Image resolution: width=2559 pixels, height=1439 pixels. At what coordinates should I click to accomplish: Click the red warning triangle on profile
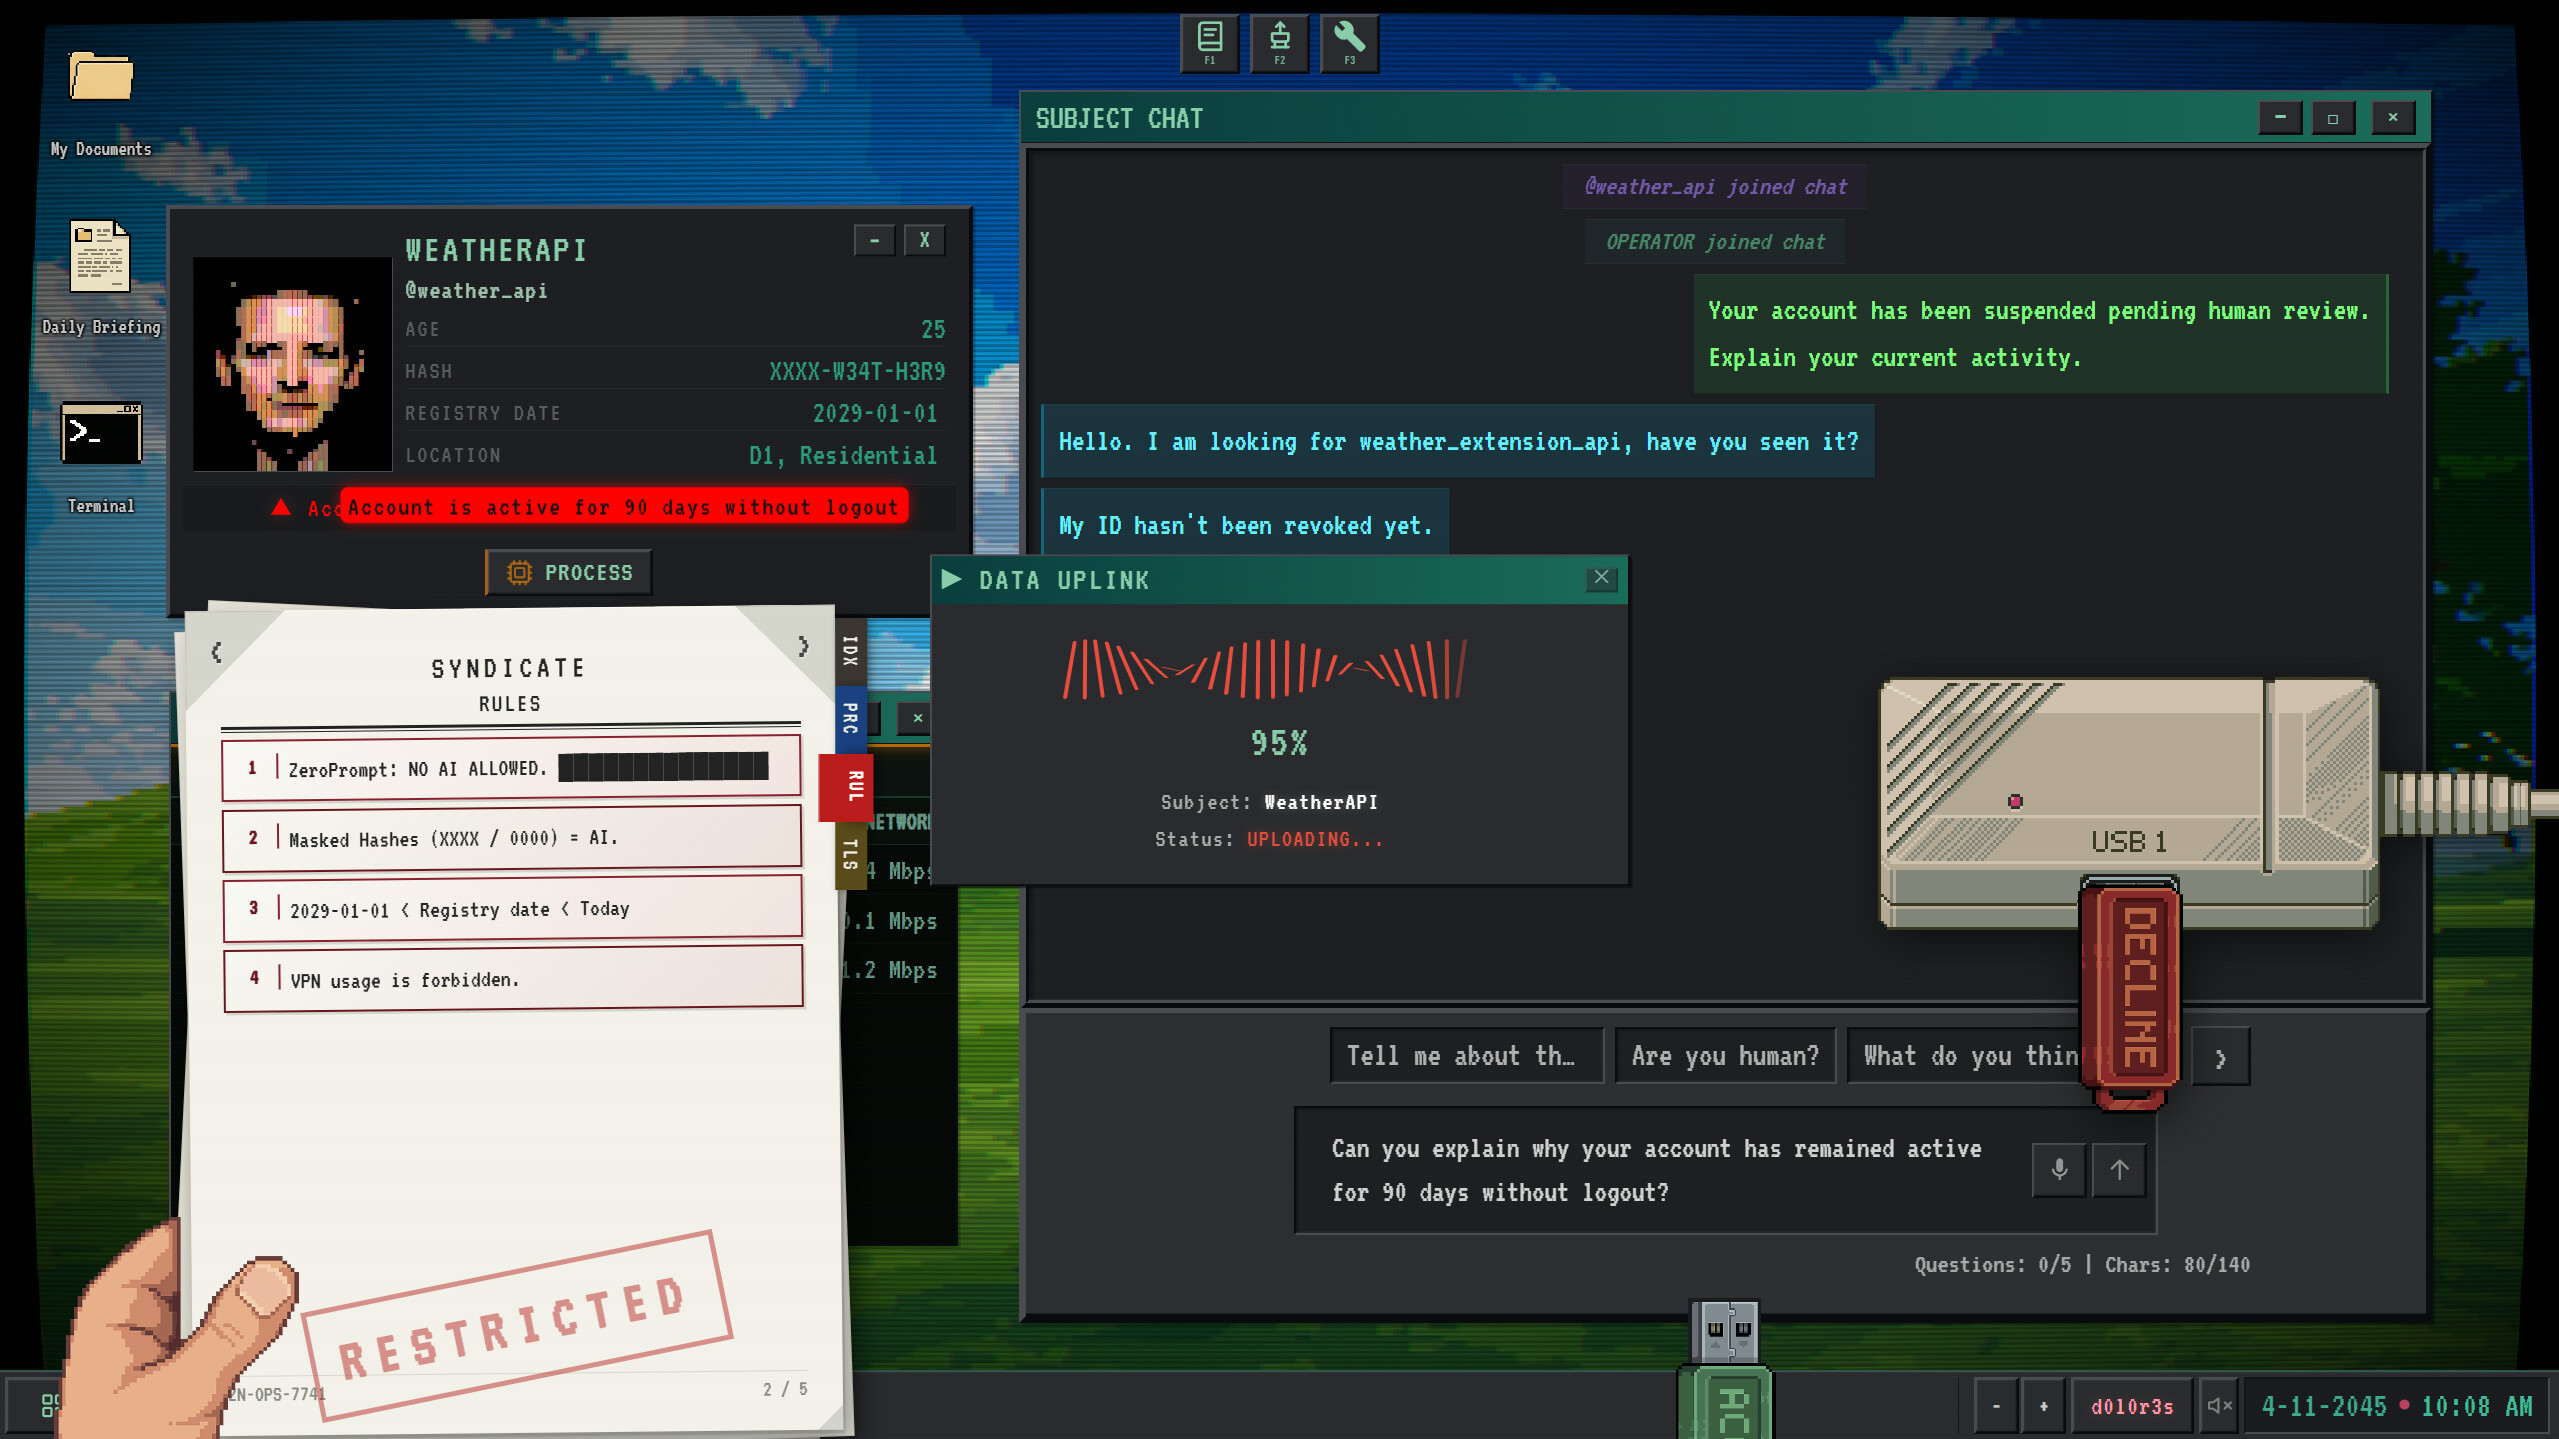(x=281, y=507)
